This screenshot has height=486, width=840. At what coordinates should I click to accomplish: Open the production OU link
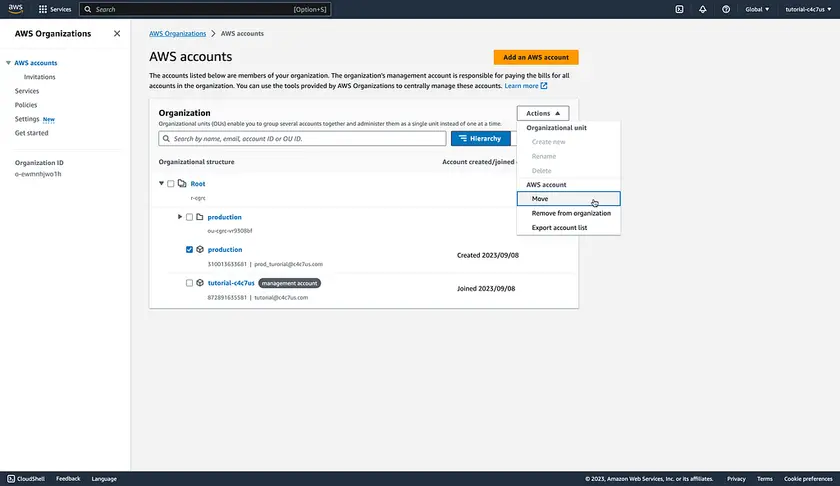click(x=224, y=217)
